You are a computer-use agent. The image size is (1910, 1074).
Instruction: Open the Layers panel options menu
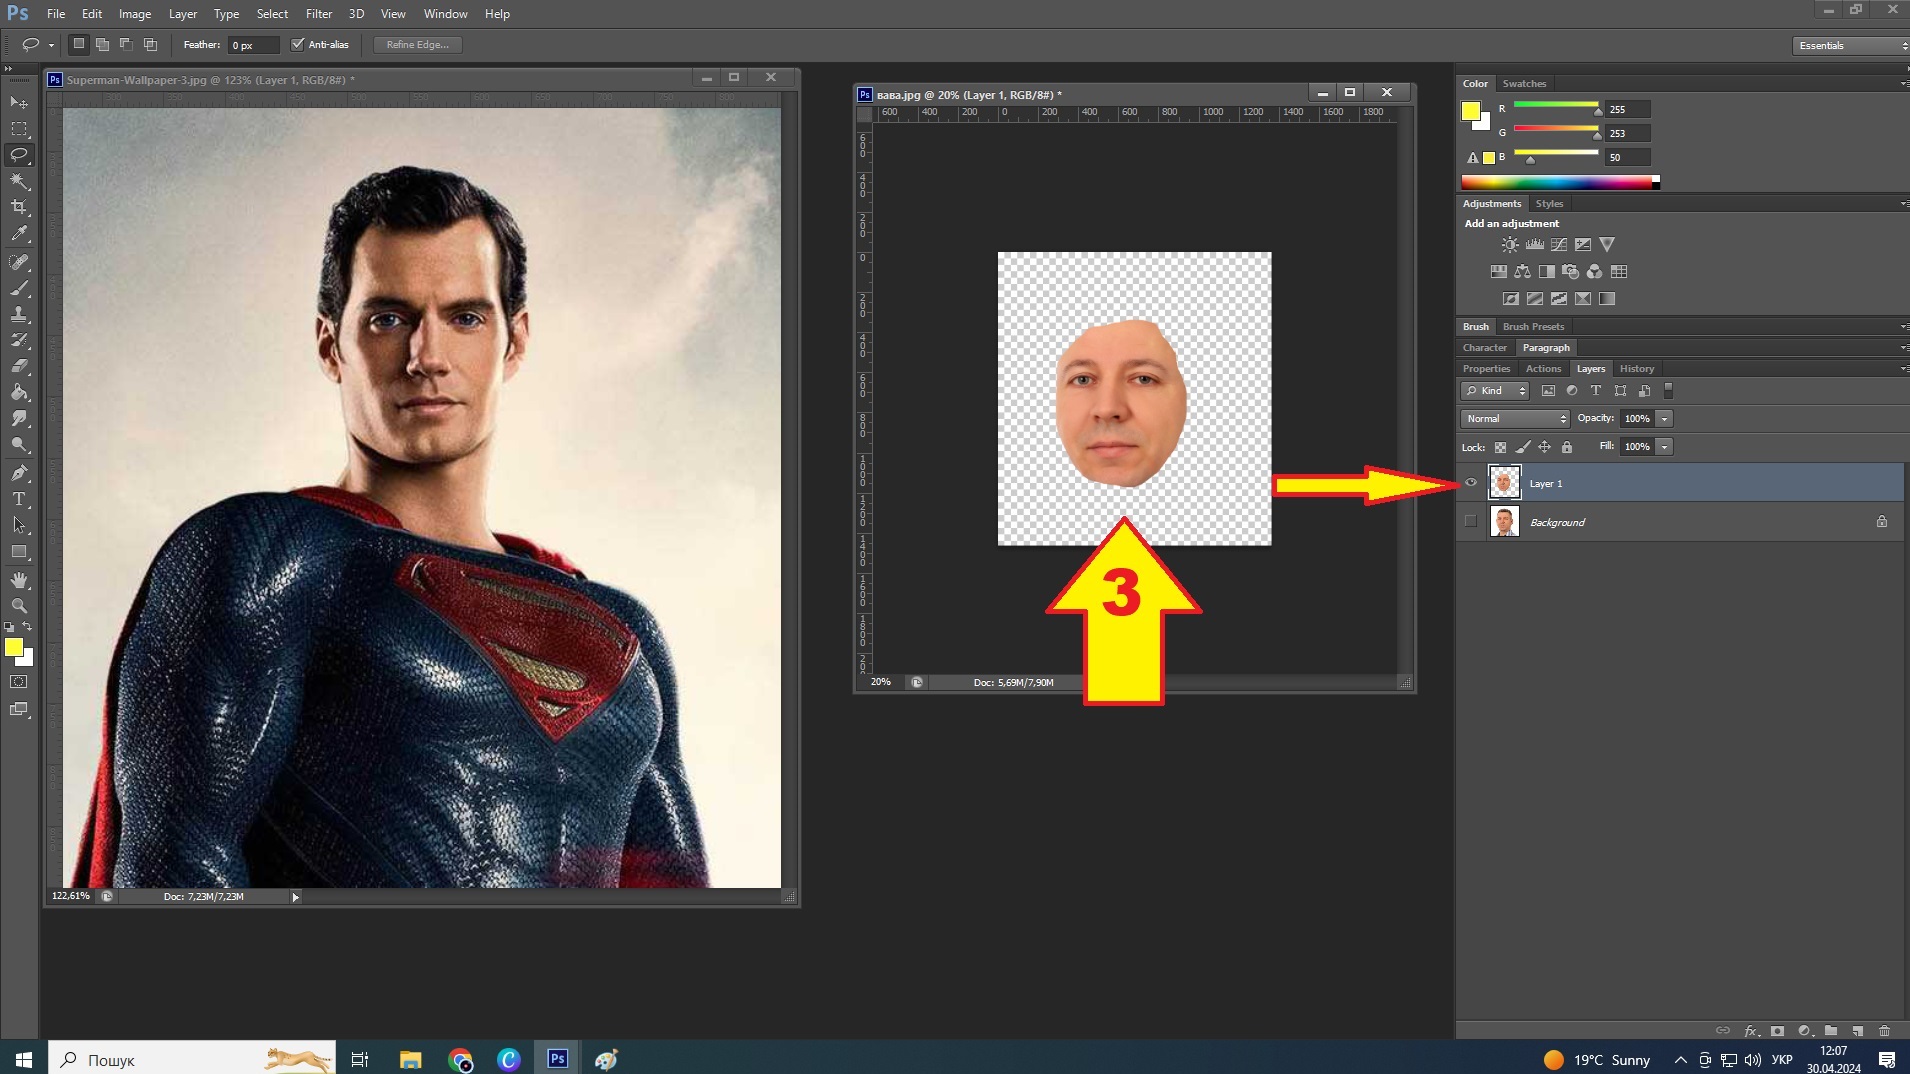click(1903, 369)
